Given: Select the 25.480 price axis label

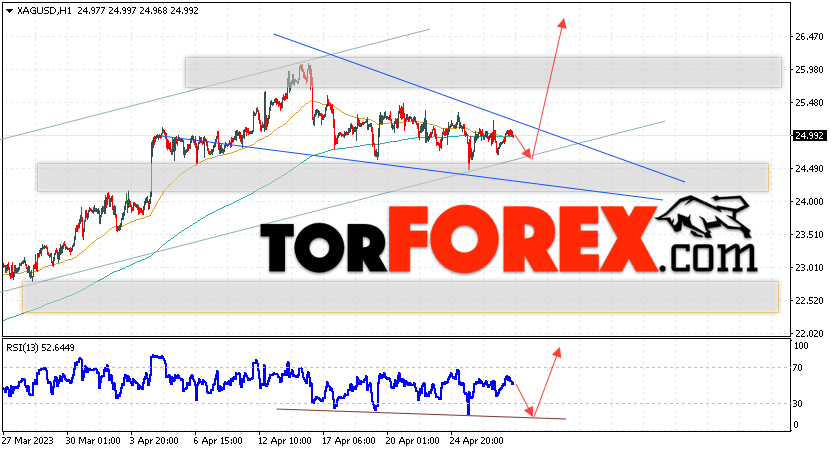Looking at the screenshot, I should pos(809,102).
